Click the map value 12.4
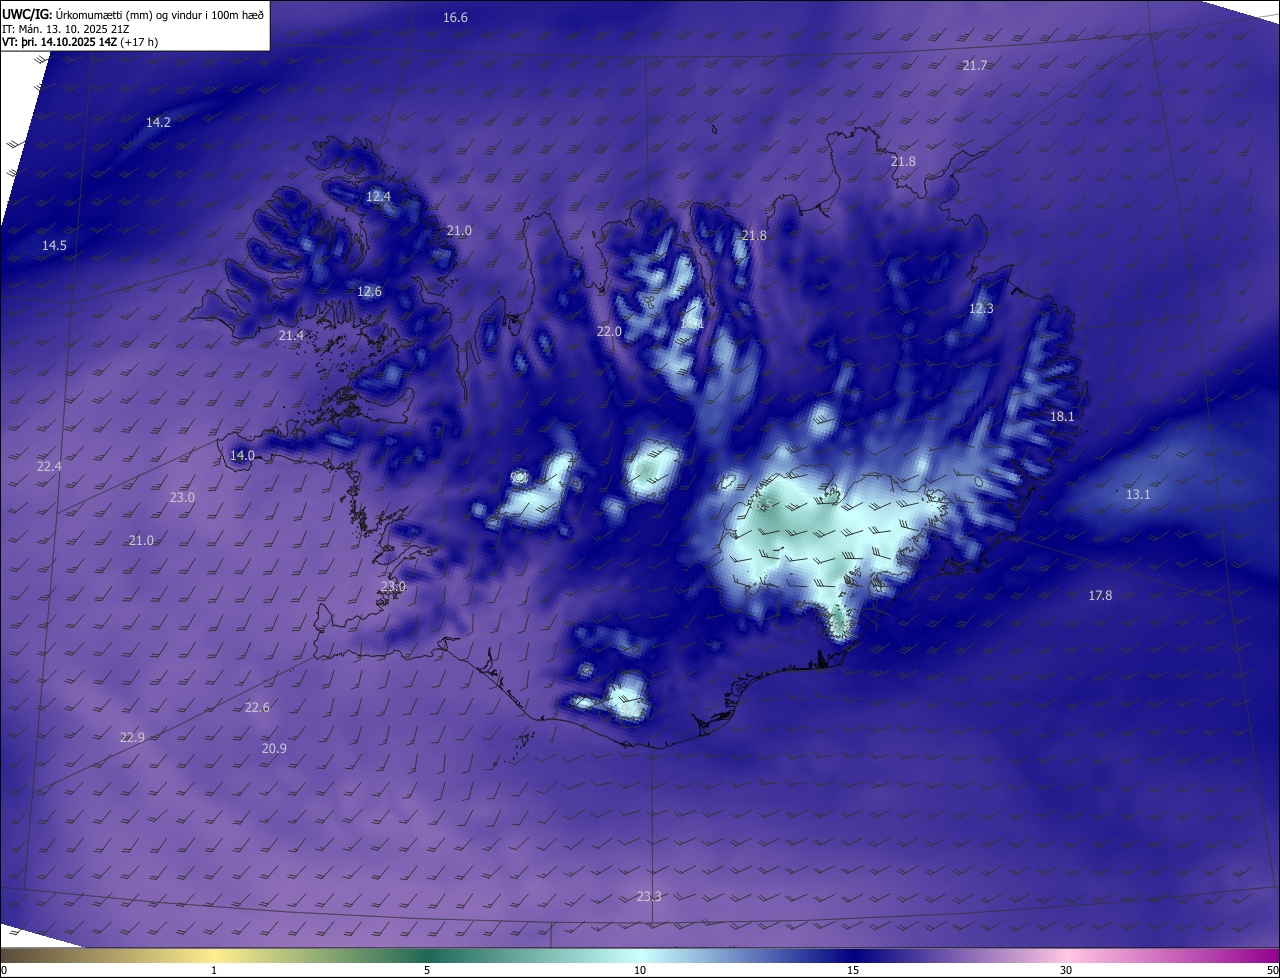The height and width of the screenshot is (978, 1280). point(378,197)
